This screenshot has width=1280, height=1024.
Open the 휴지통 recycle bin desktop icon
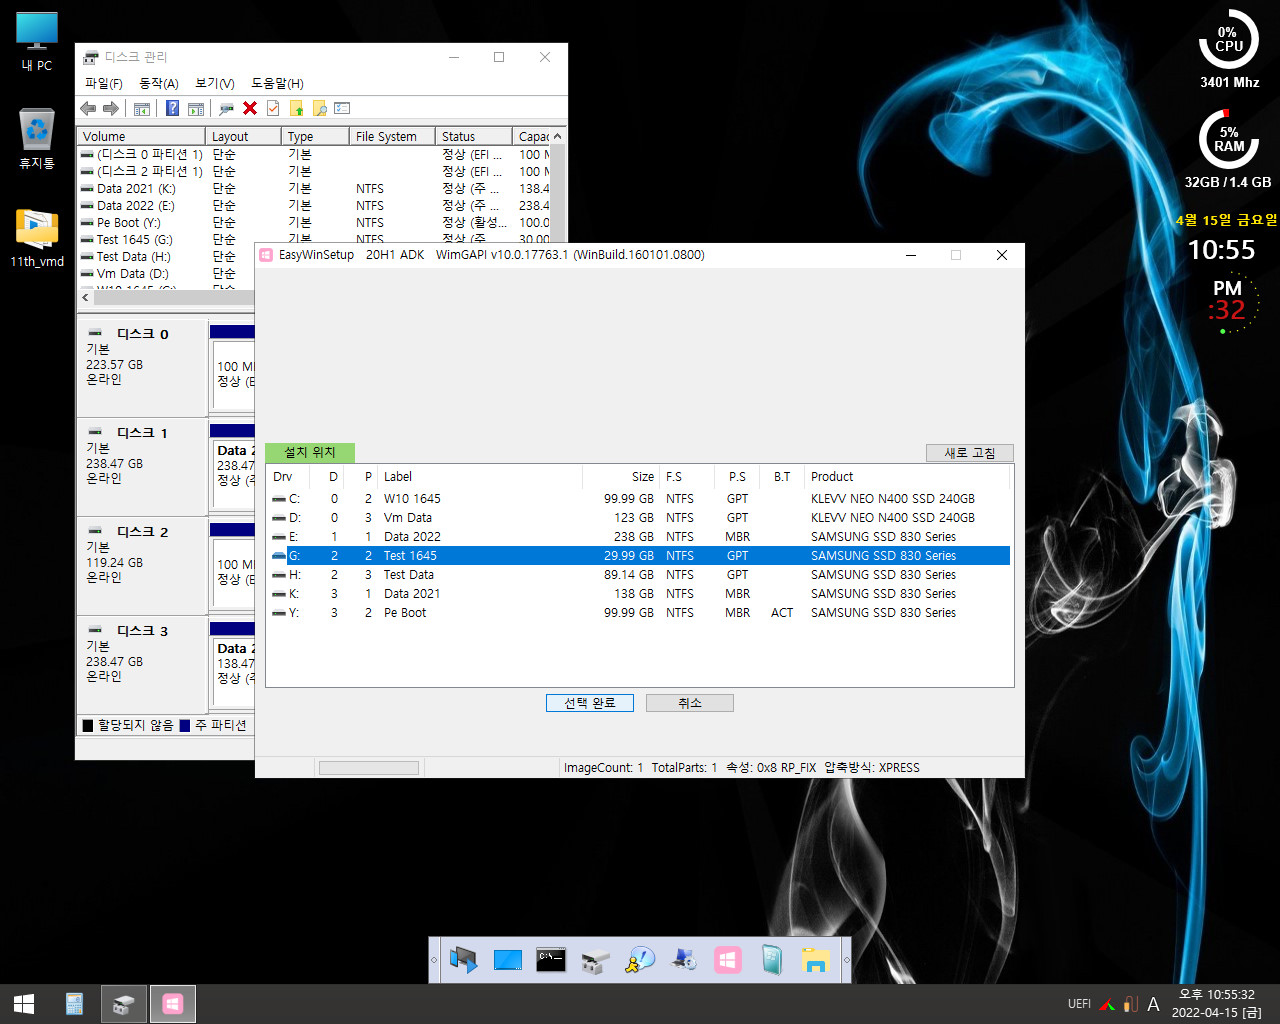coord(37,139)
